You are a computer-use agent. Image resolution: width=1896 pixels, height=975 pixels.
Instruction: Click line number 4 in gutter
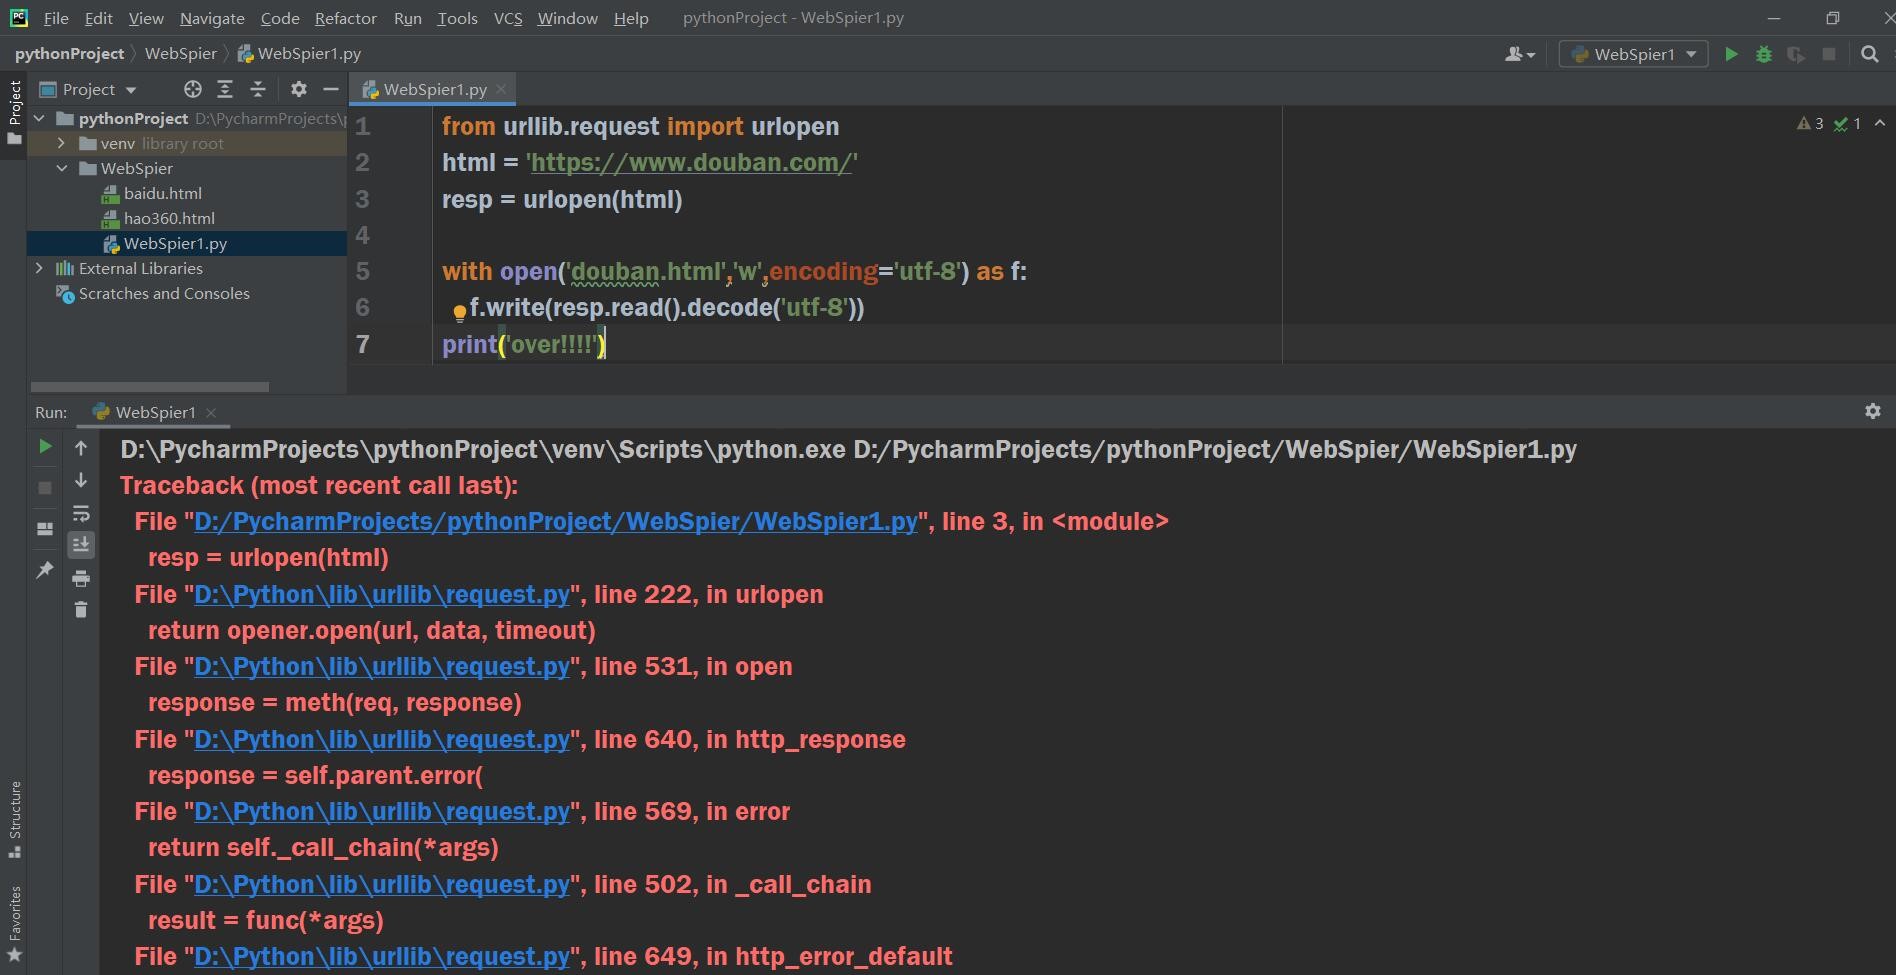click(362, 235)
